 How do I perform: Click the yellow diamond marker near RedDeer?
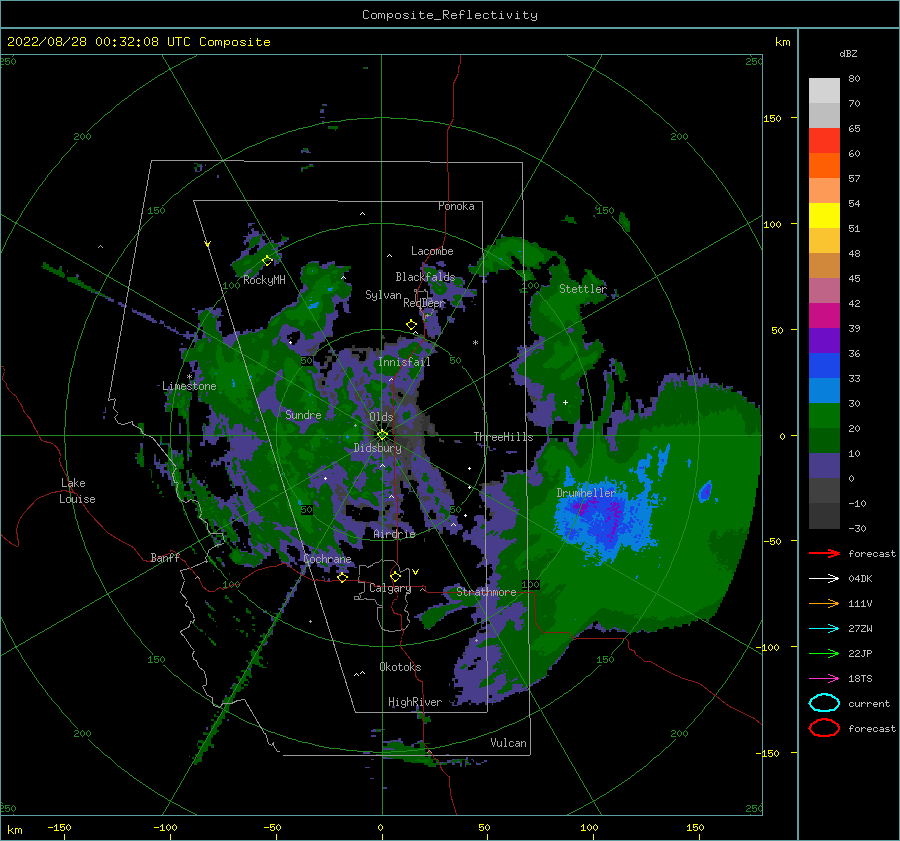click(411, 325)
